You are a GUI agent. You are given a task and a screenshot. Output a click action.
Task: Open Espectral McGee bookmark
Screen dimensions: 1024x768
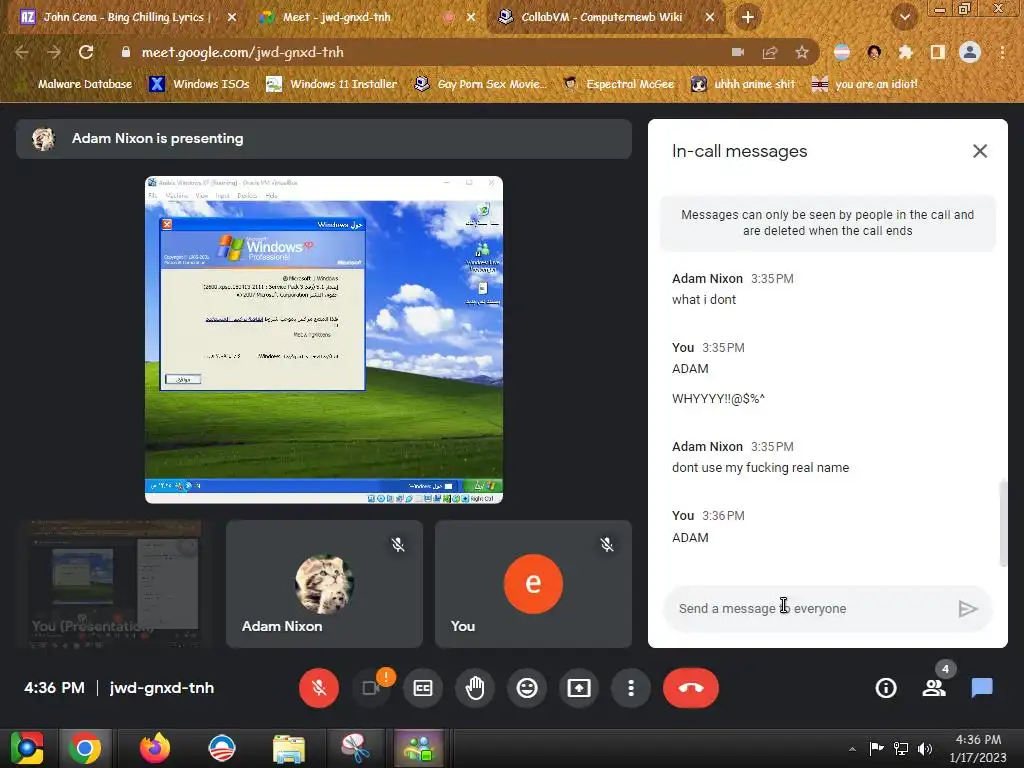point(618,84)
